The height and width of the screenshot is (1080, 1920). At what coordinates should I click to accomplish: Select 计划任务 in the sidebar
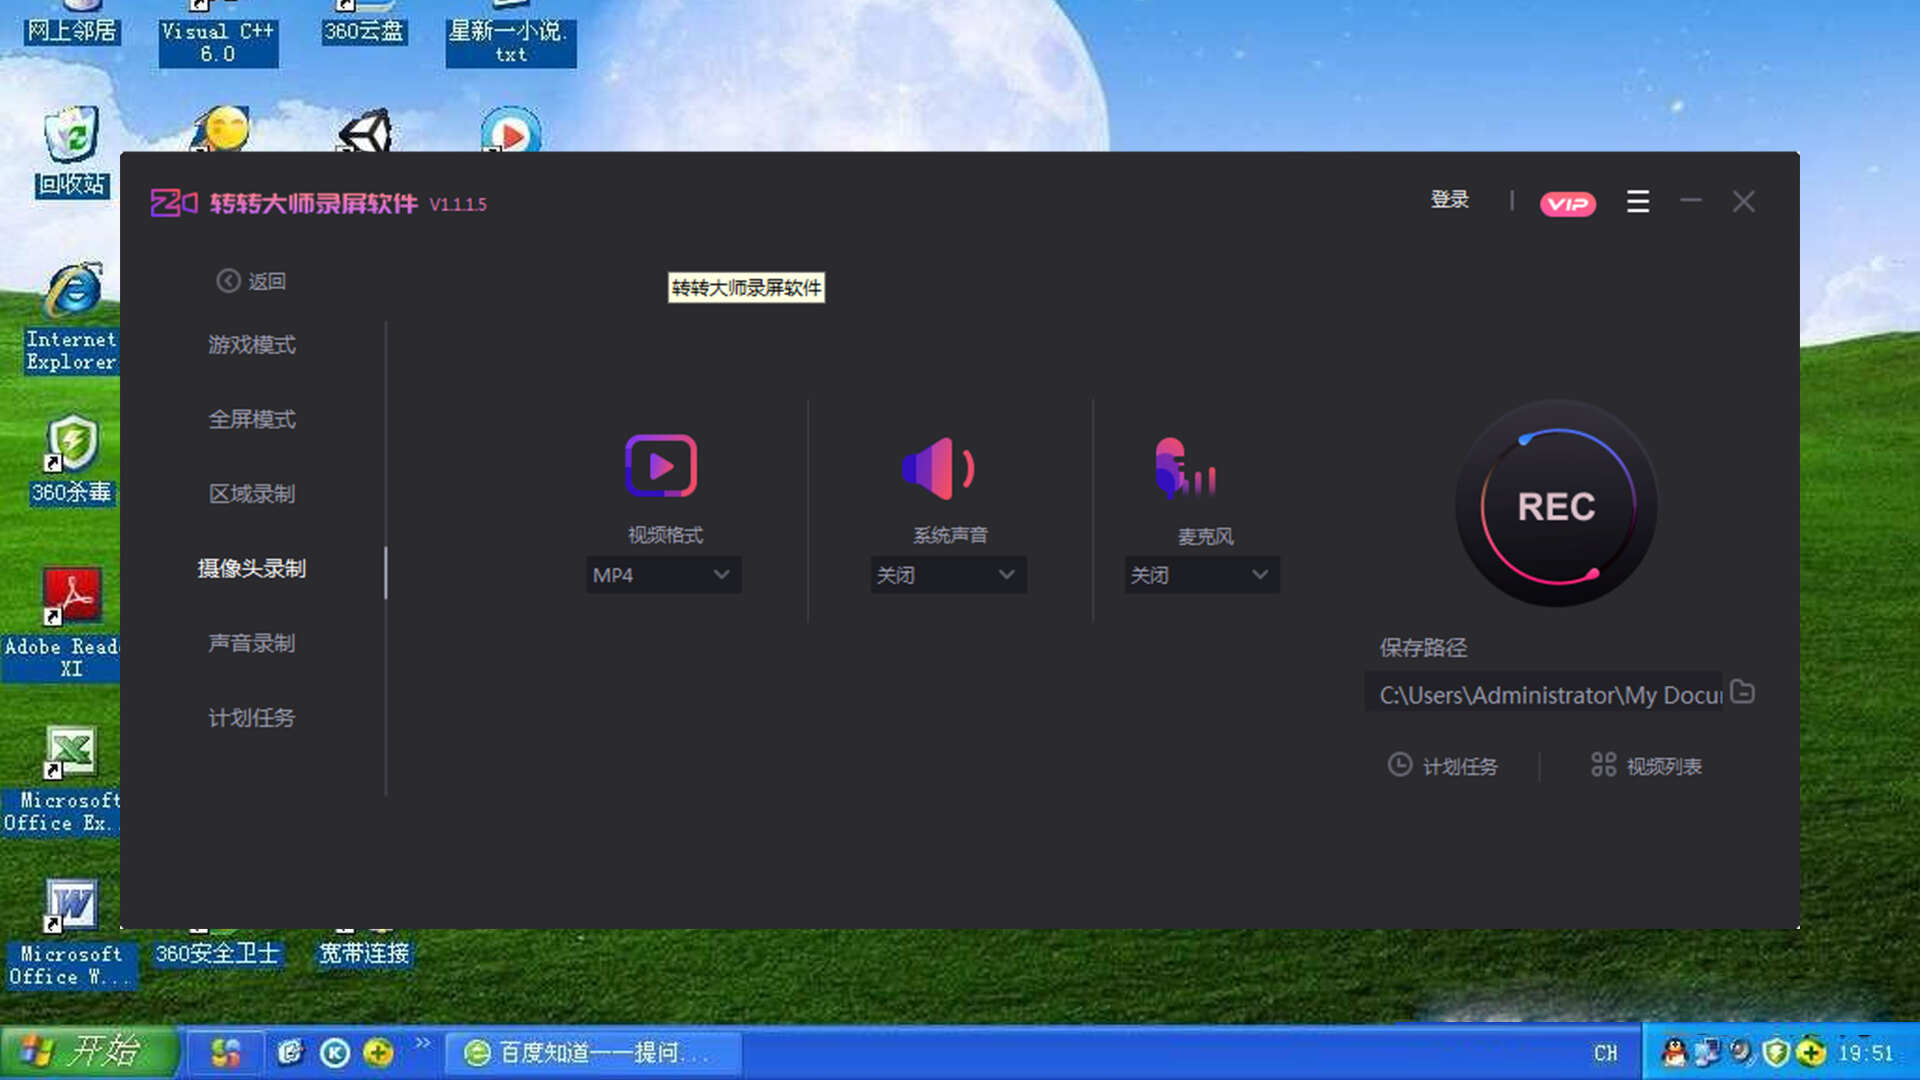[x=251, y=718]
